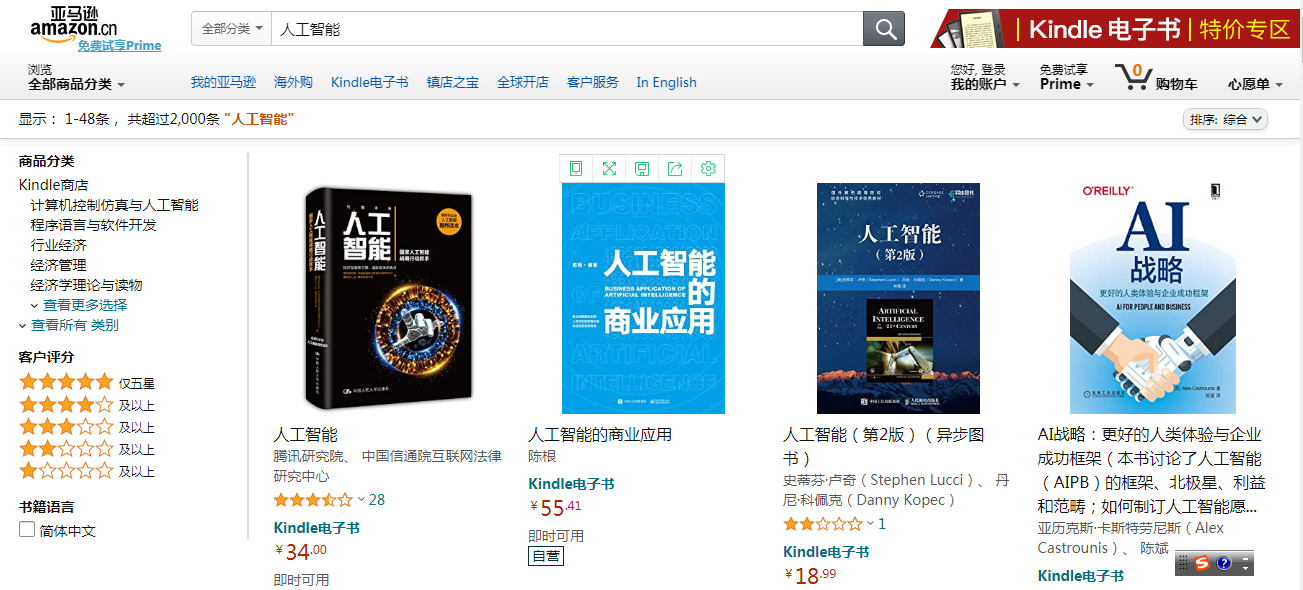The width and height of the screenshot is (1303, 590).
Task: Open Kindle电子书 in the navigation bar
Action: click(x=369, y=82)
